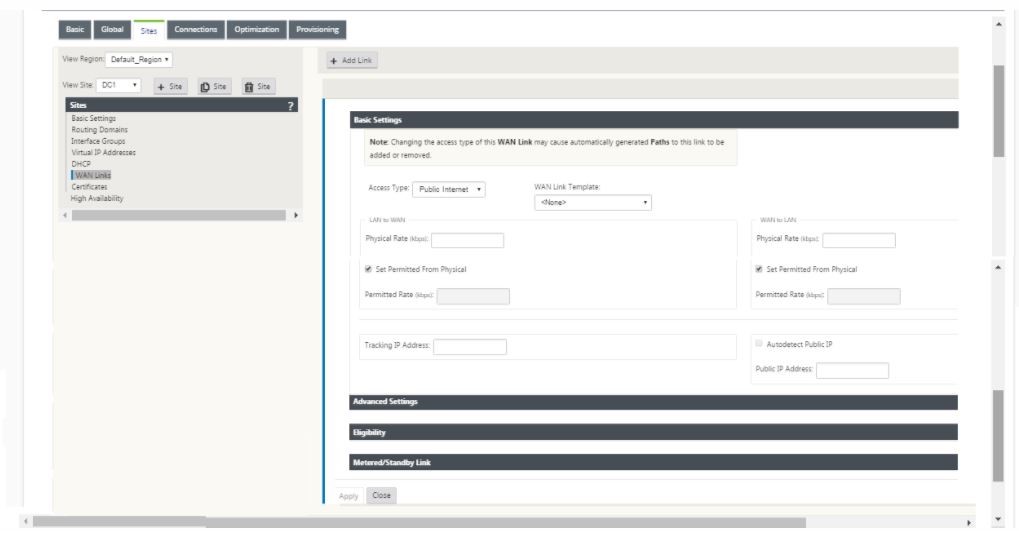
Task: Toggle WAN to LAN Set Permitted From Physical
Action: pyautogui.click(x=759, y=269)
